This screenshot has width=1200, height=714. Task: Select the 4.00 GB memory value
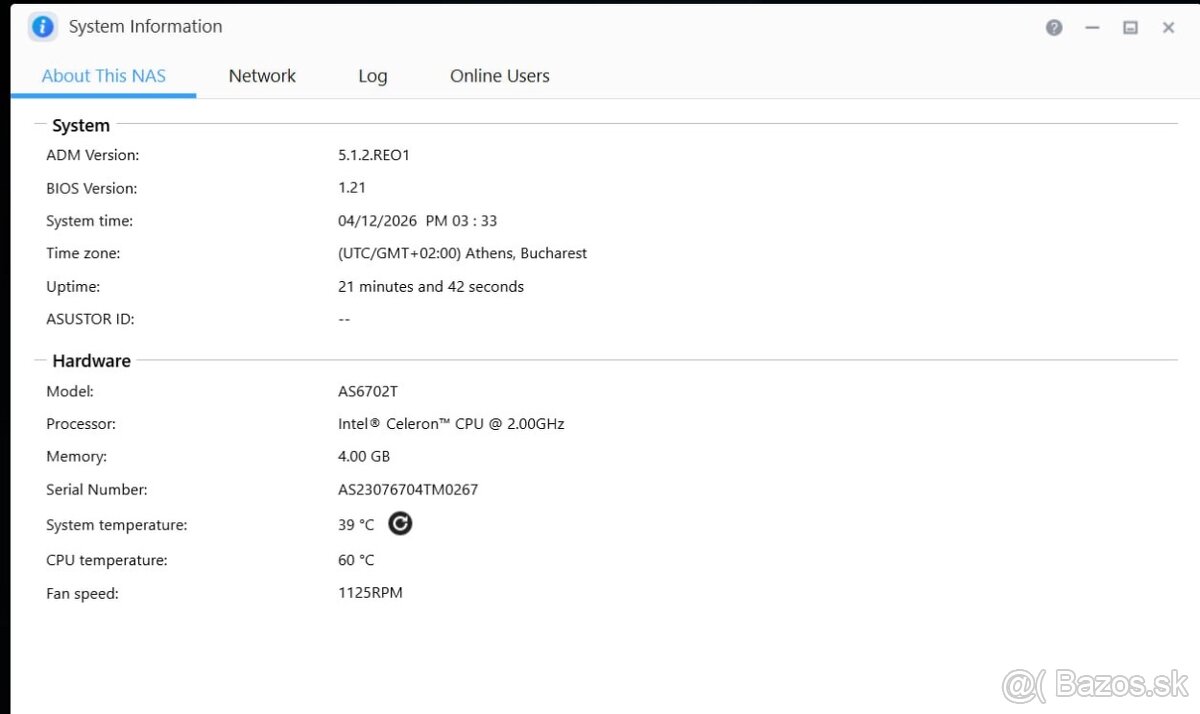click(364, 457)
